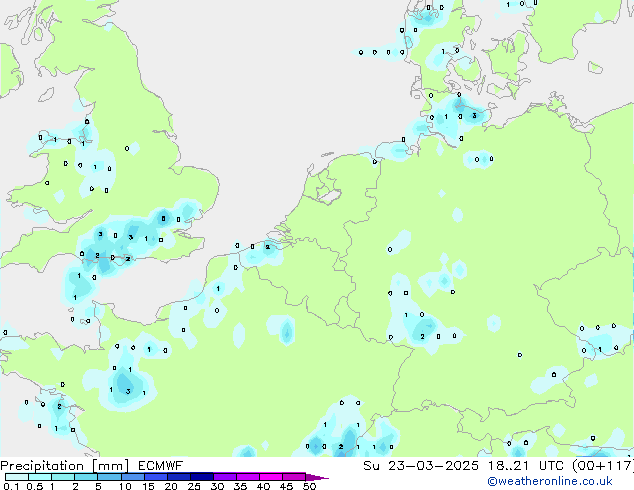Click the legend value 20
Screen dimensions: 634x490
[x=170, y=486]
